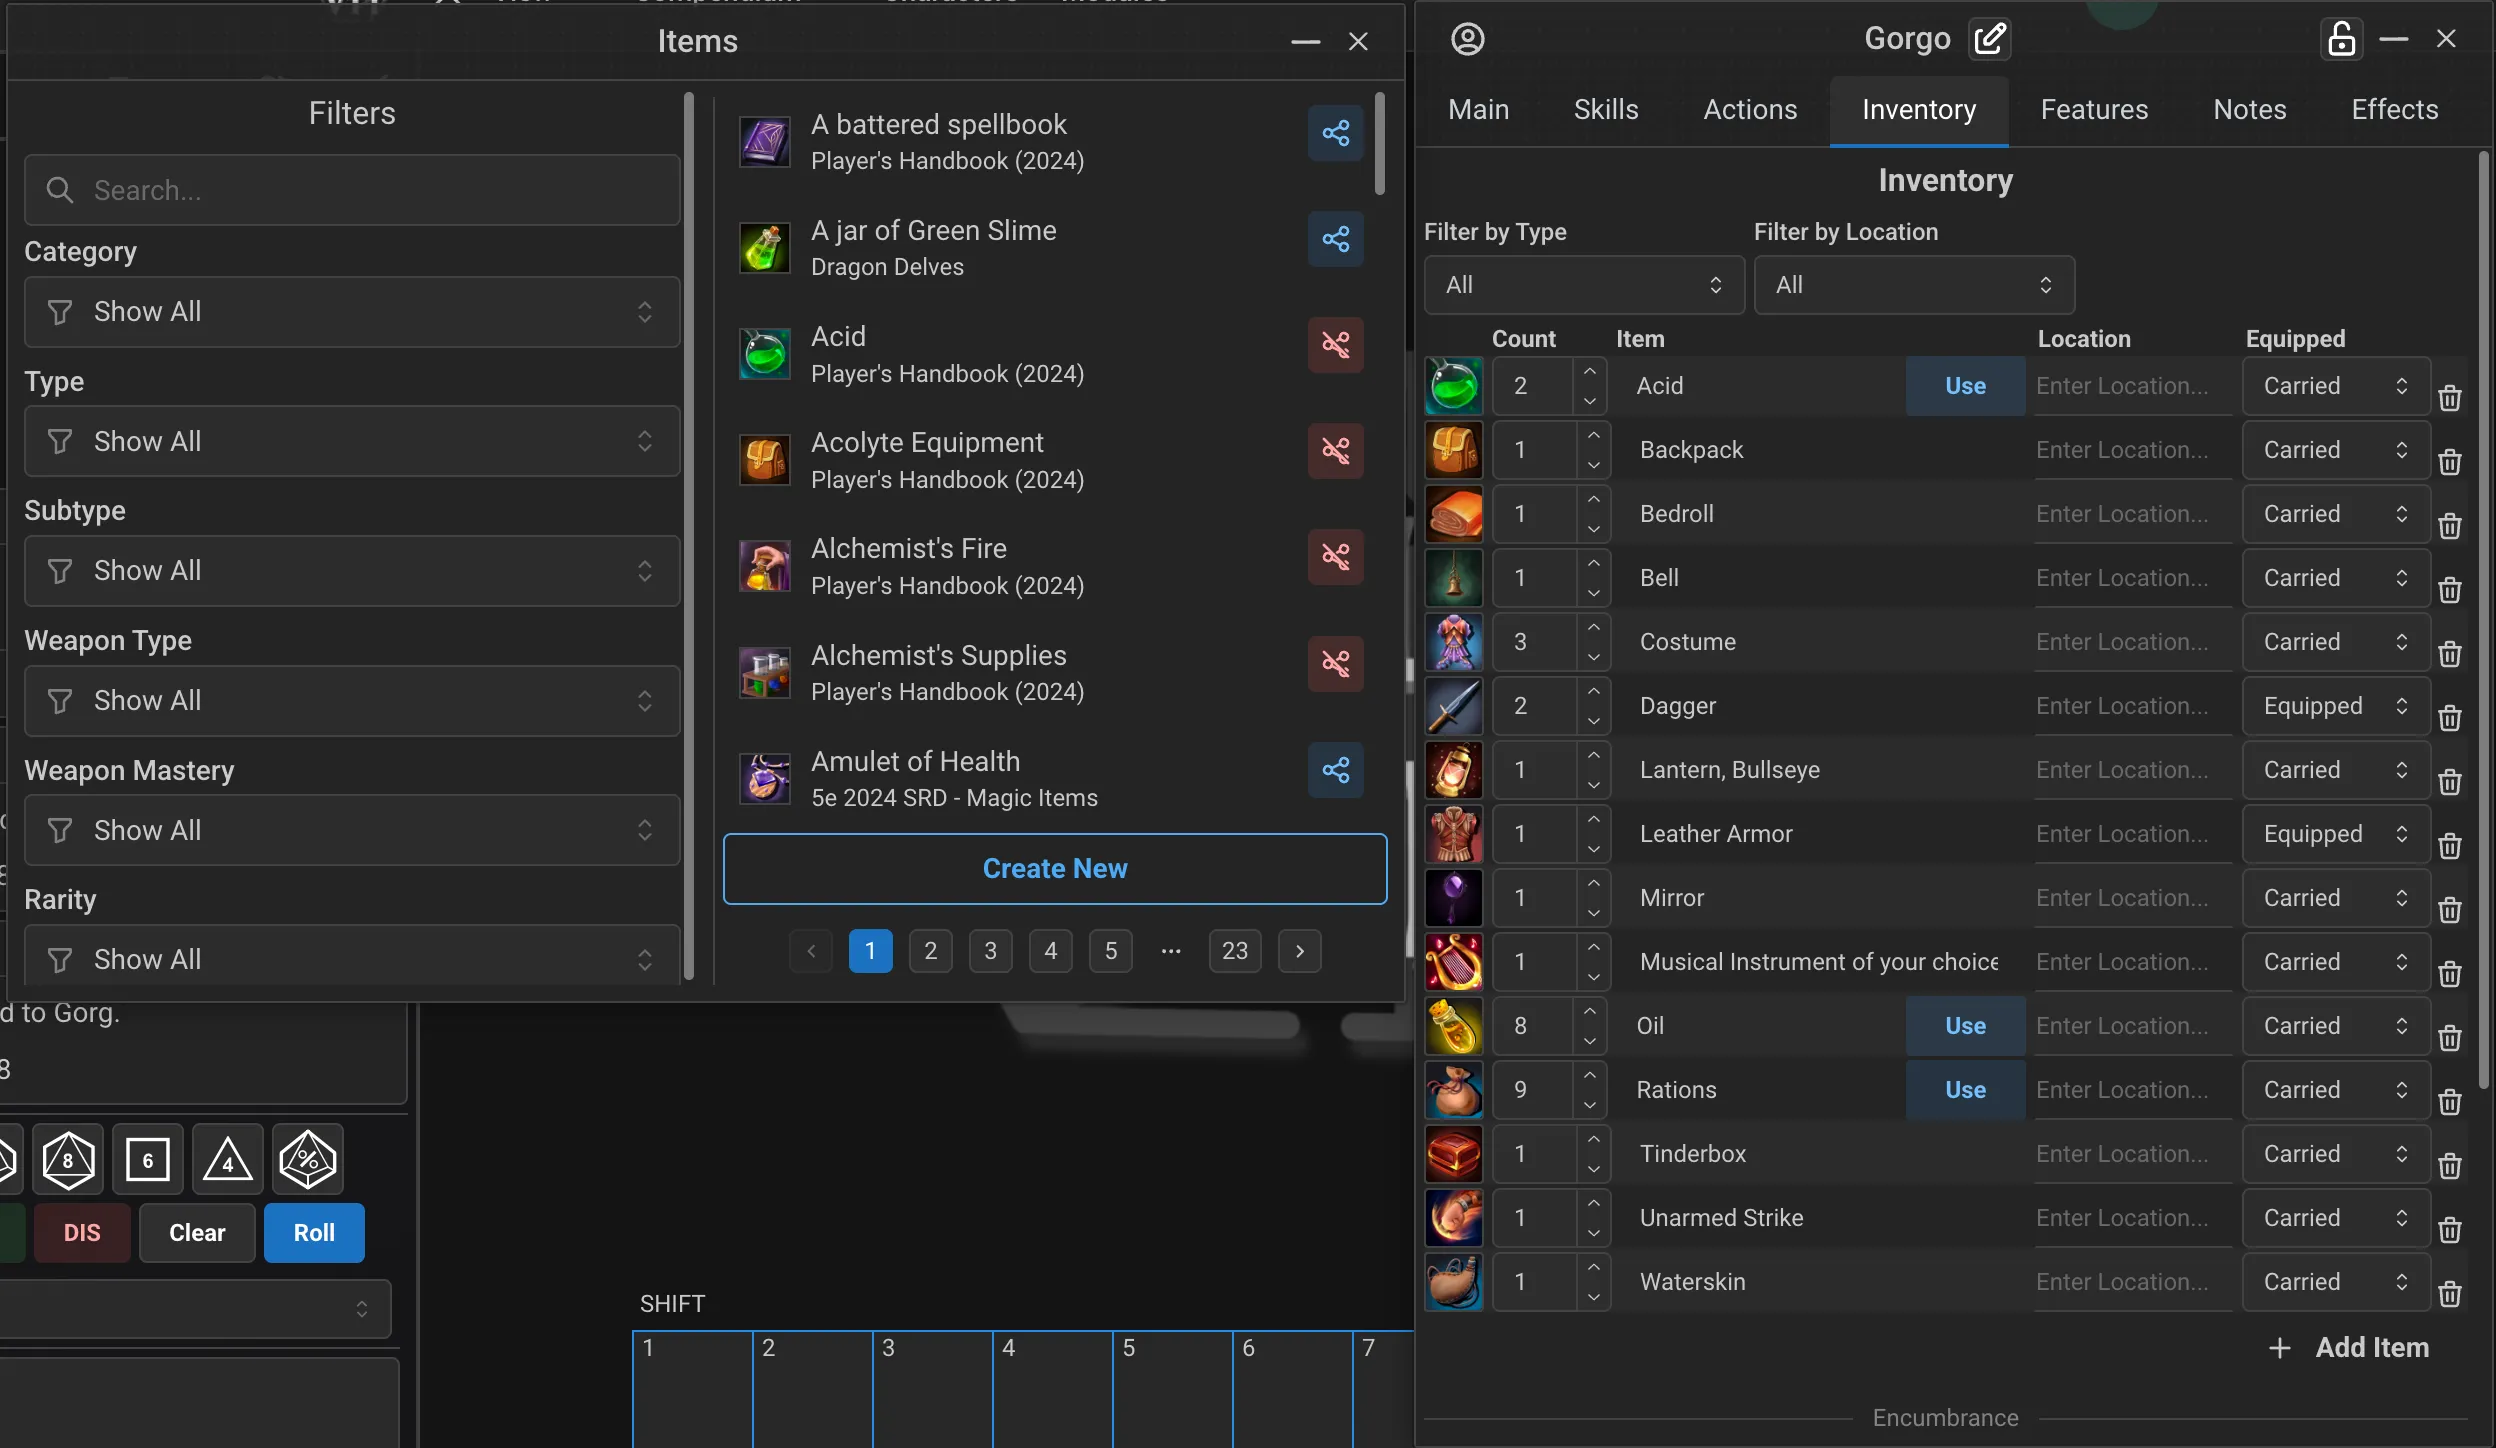Click the edit pencil icon beside Gorgo

pos(1989,39)
